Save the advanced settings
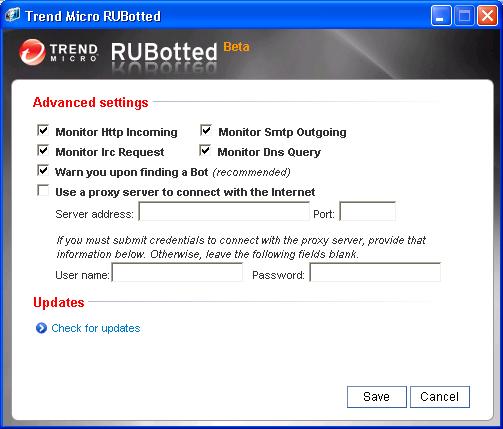Image resolution: width=503 pixels, height=429 pixels. (377, 397)
